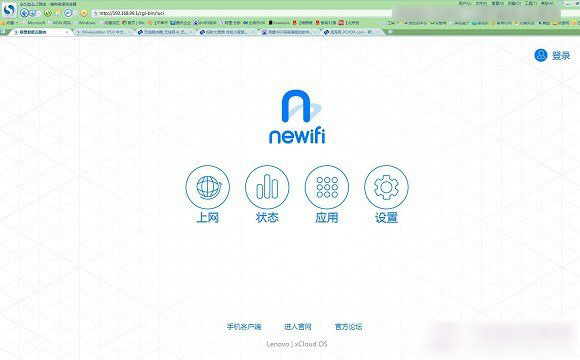Click the browser back arrow button

pyautogui.click(x=24, y=13)
